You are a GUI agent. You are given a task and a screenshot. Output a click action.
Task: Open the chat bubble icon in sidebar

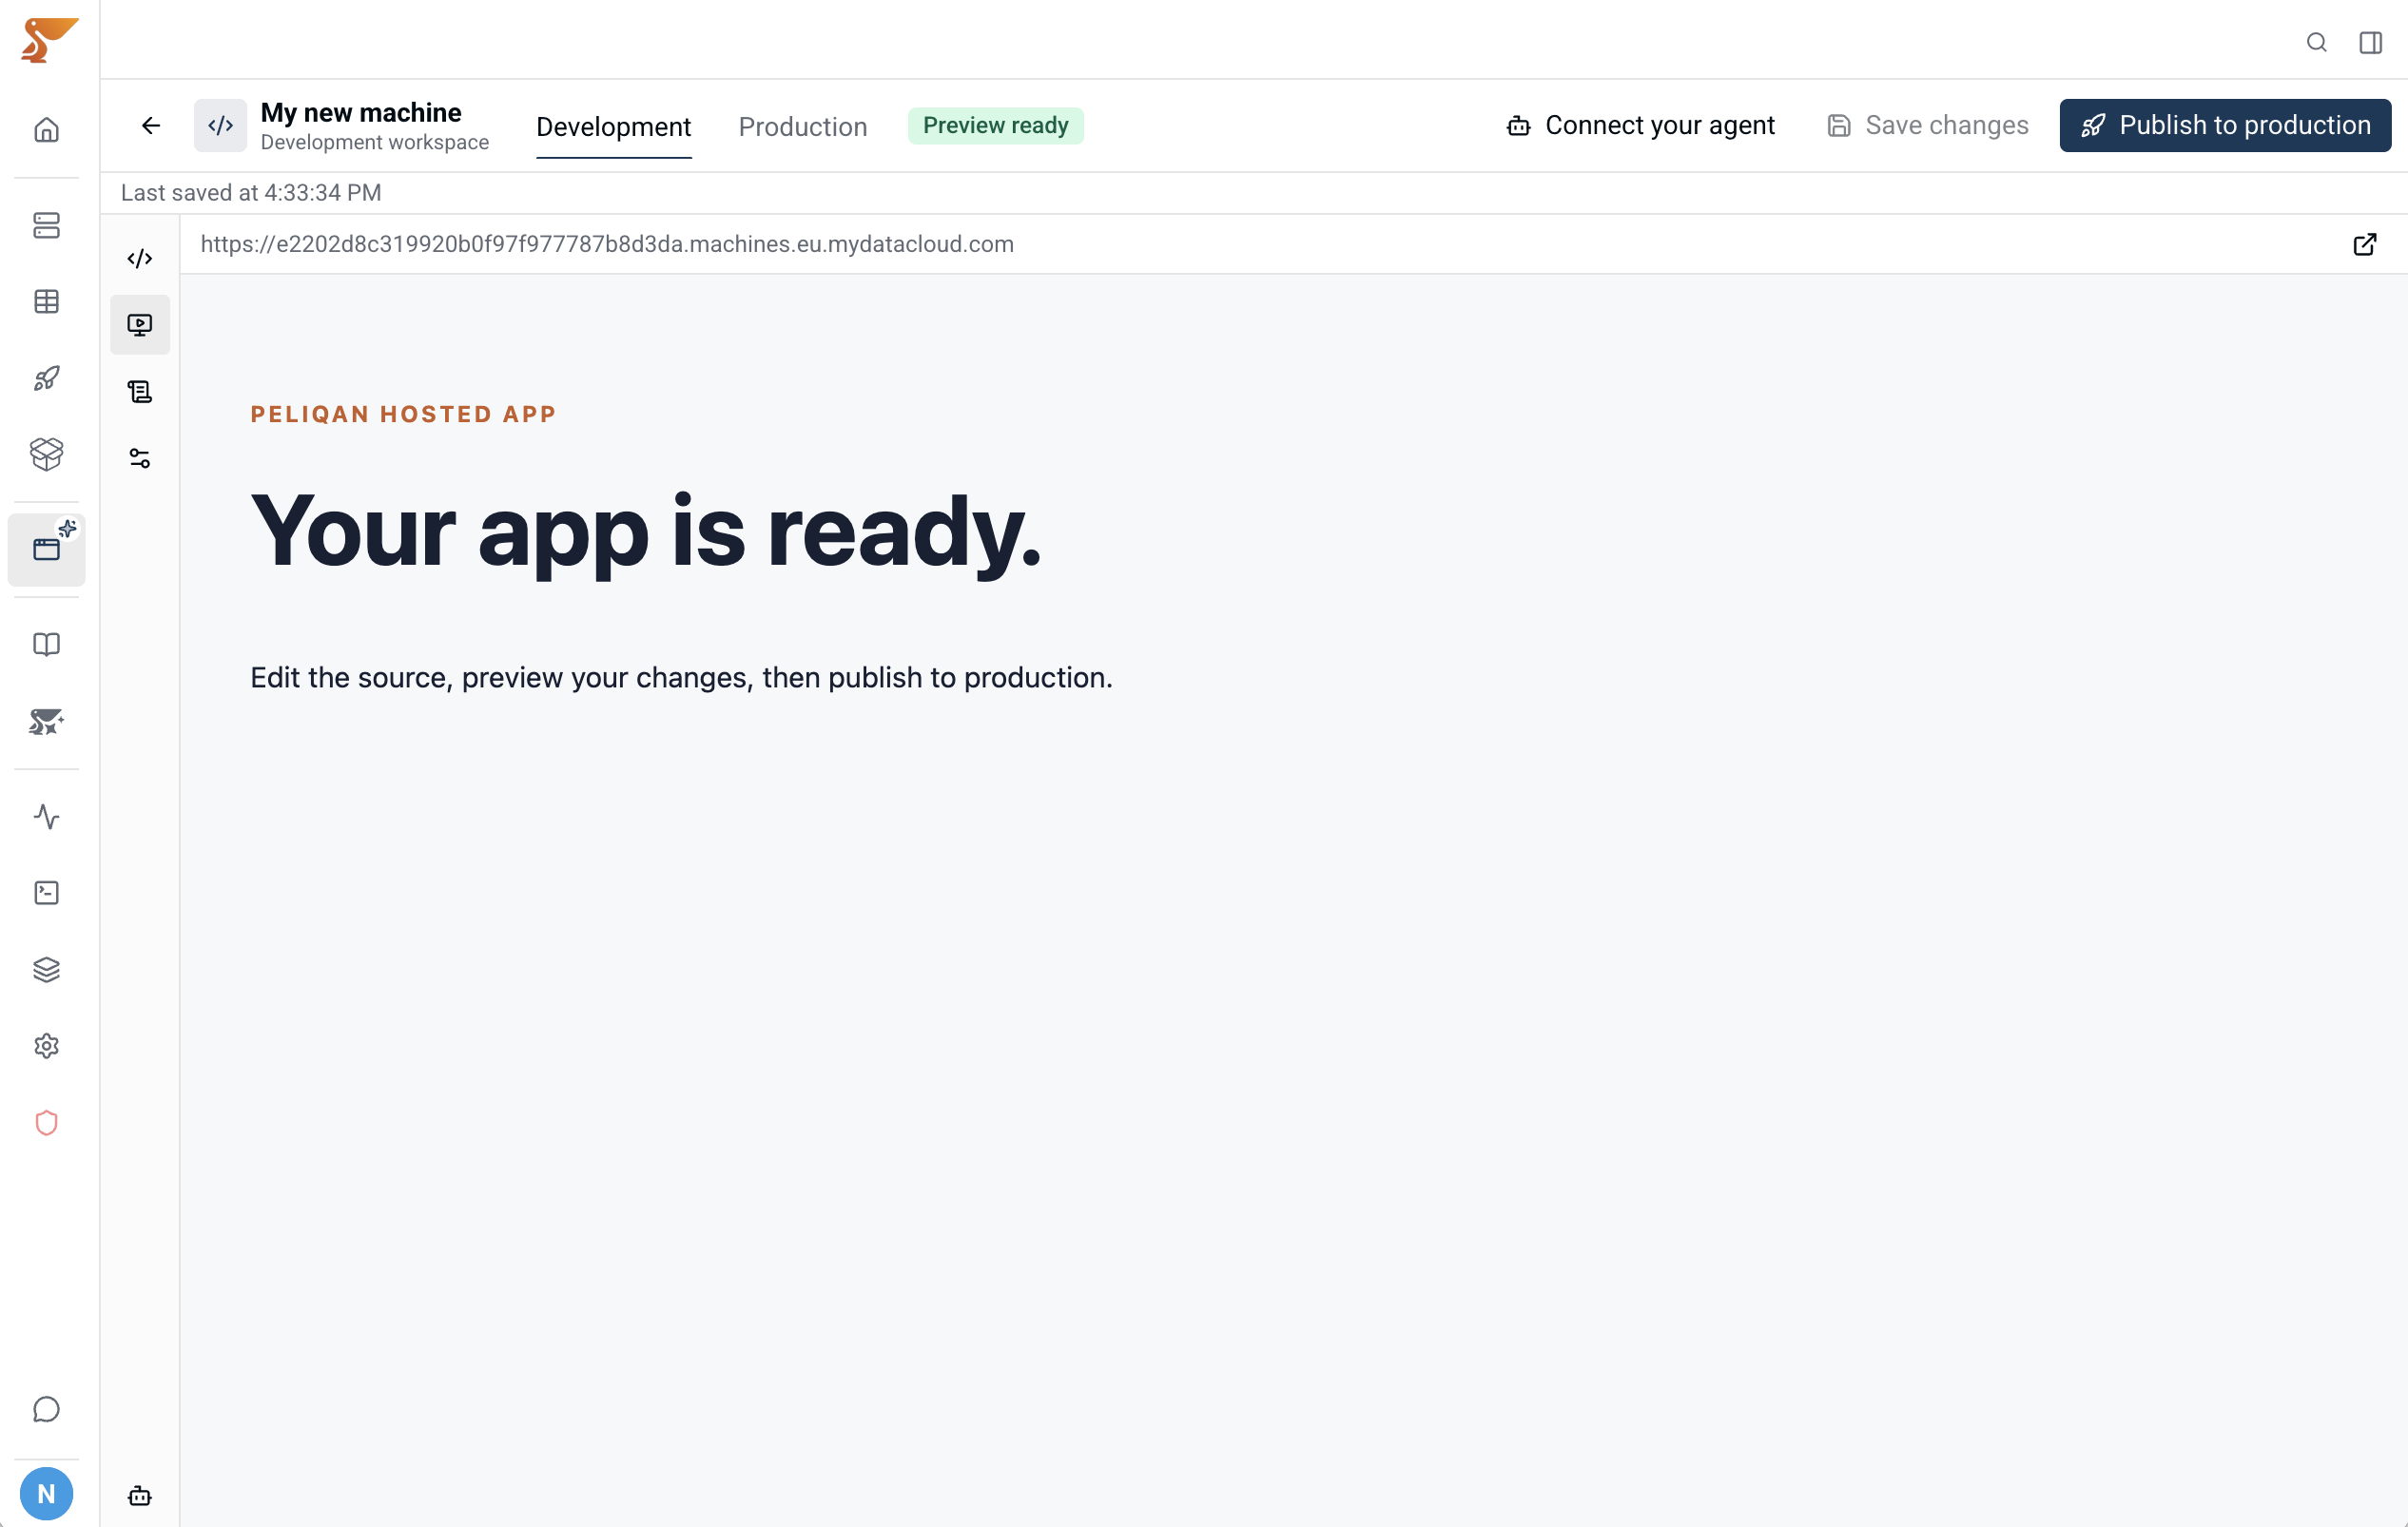46,1409
